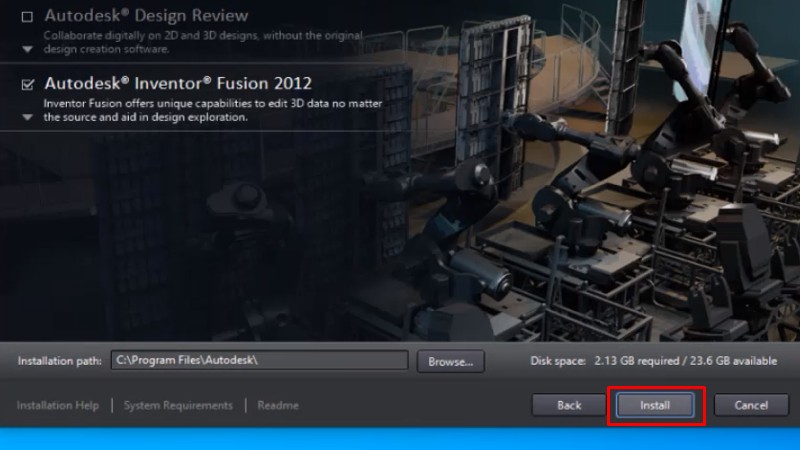Click the Autodesk Inventor Fusion 2012 title
The width and height of the screenshot is (800, 450).
(178, 83)
